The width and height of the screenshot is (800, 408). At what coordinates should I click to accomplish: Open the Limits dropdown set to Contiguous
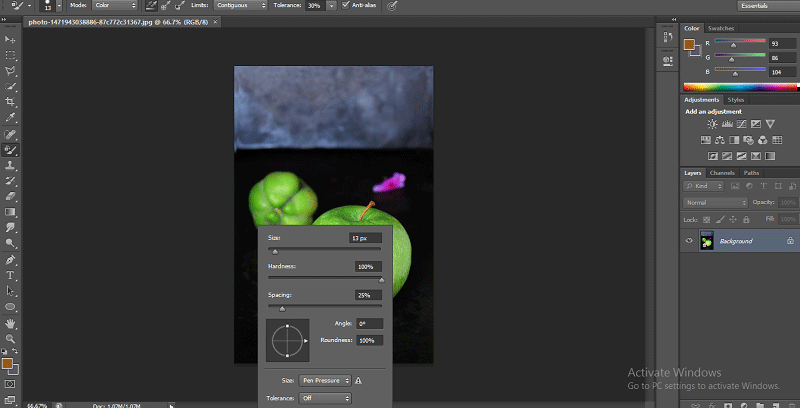pos(238,5)
